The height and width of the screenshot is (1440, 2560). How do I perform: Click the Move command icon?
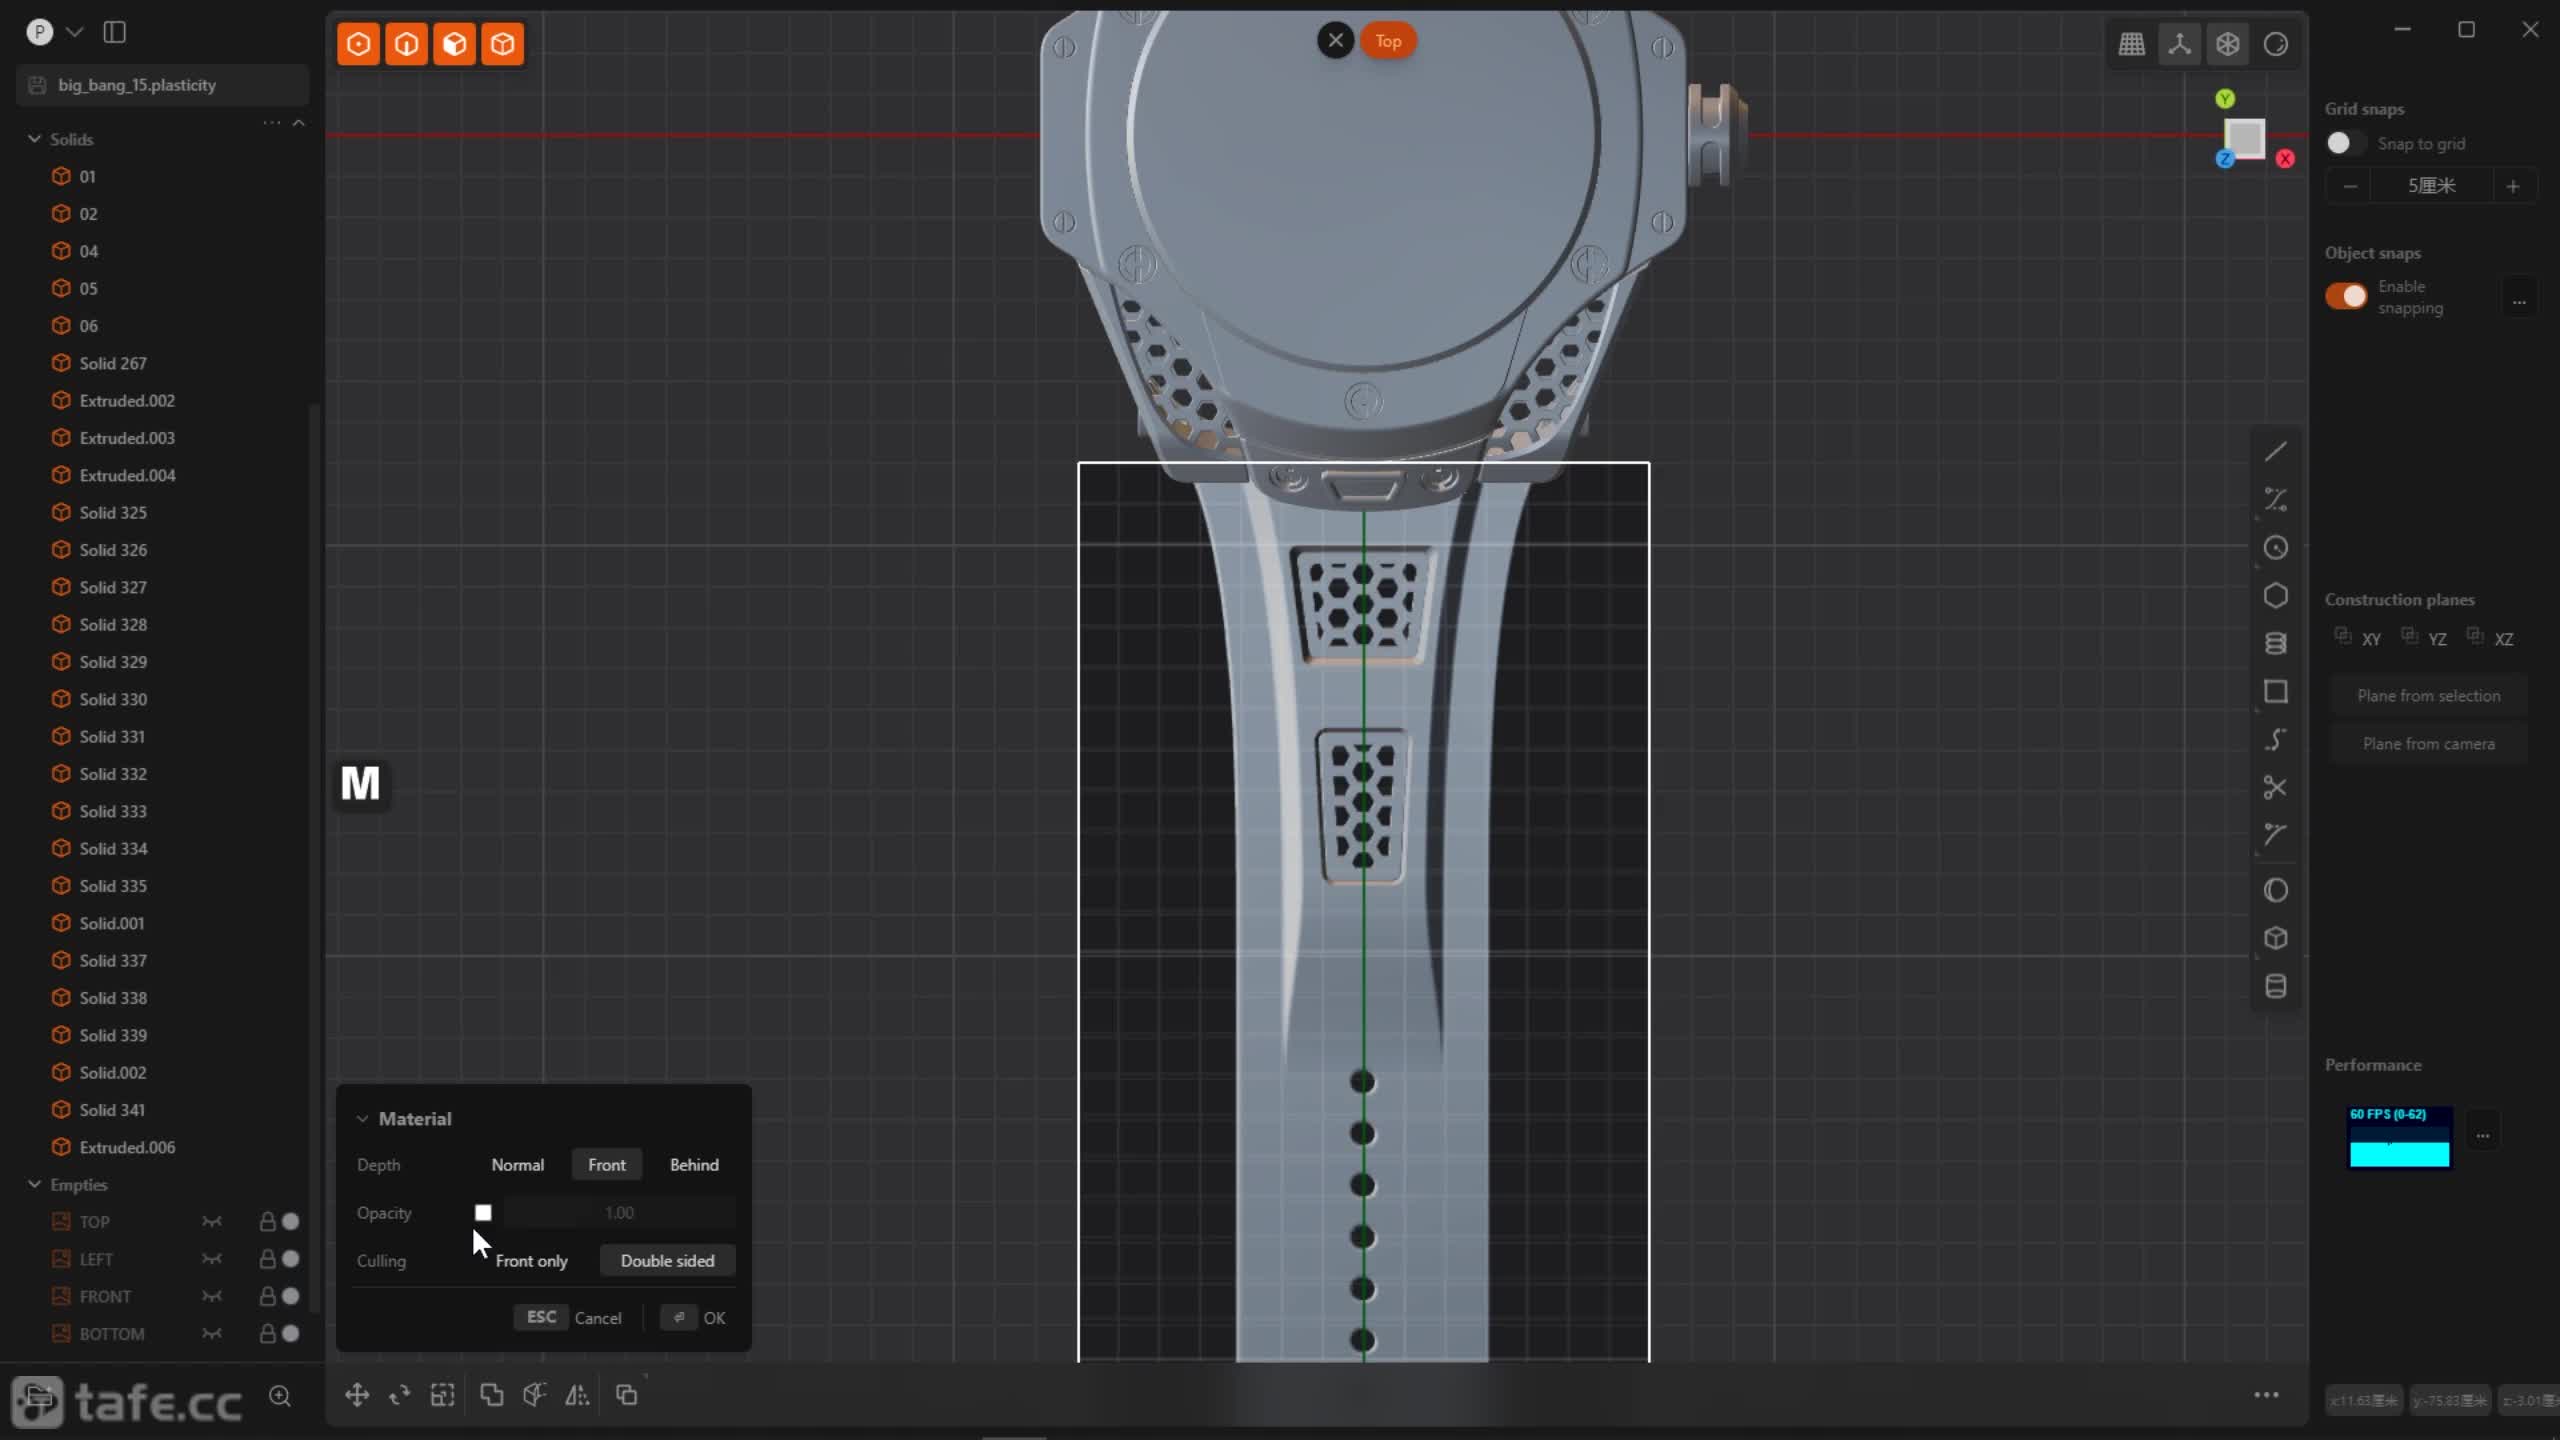coord(357,1395)
